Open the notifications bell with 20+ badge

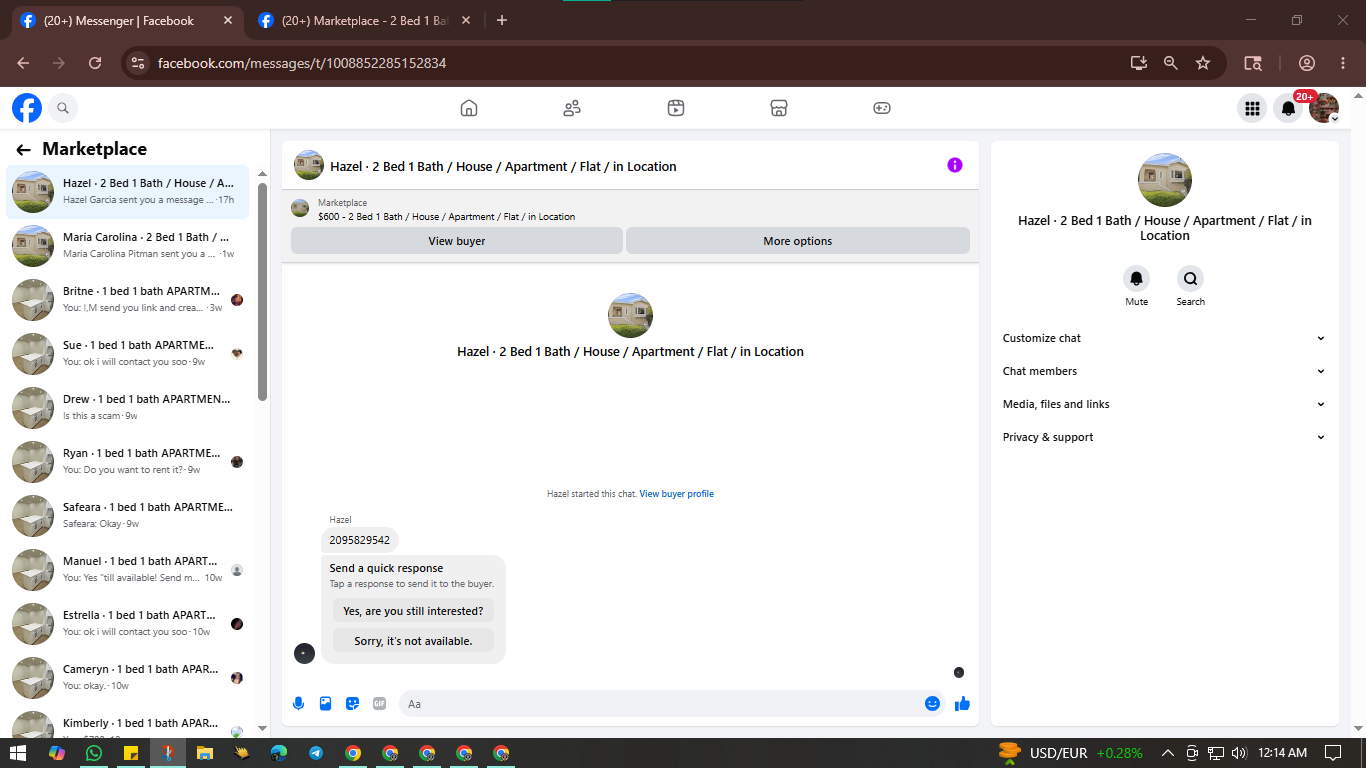pos(1289,108)
